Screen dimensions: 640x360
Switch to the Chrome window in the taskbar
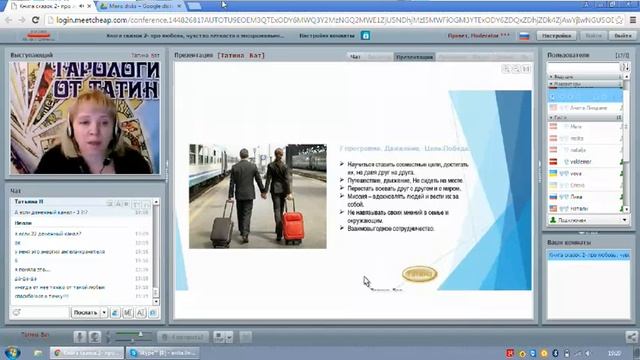tap(87, 353)
